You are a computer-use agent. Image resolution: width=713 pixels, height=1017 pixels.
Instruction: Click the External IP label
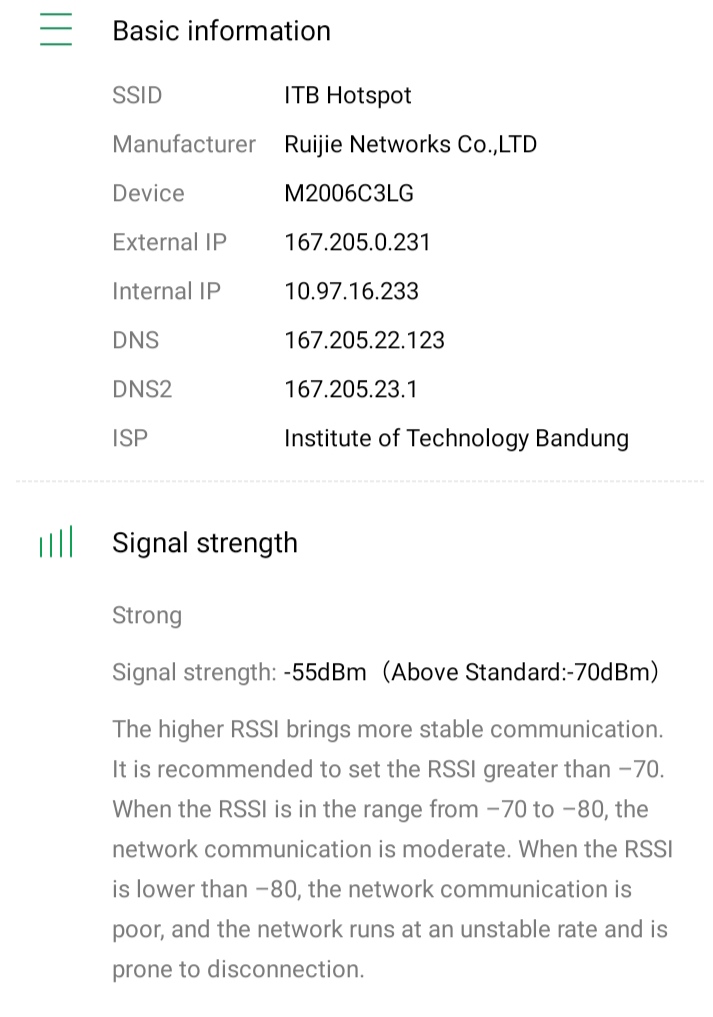(169, 243)
